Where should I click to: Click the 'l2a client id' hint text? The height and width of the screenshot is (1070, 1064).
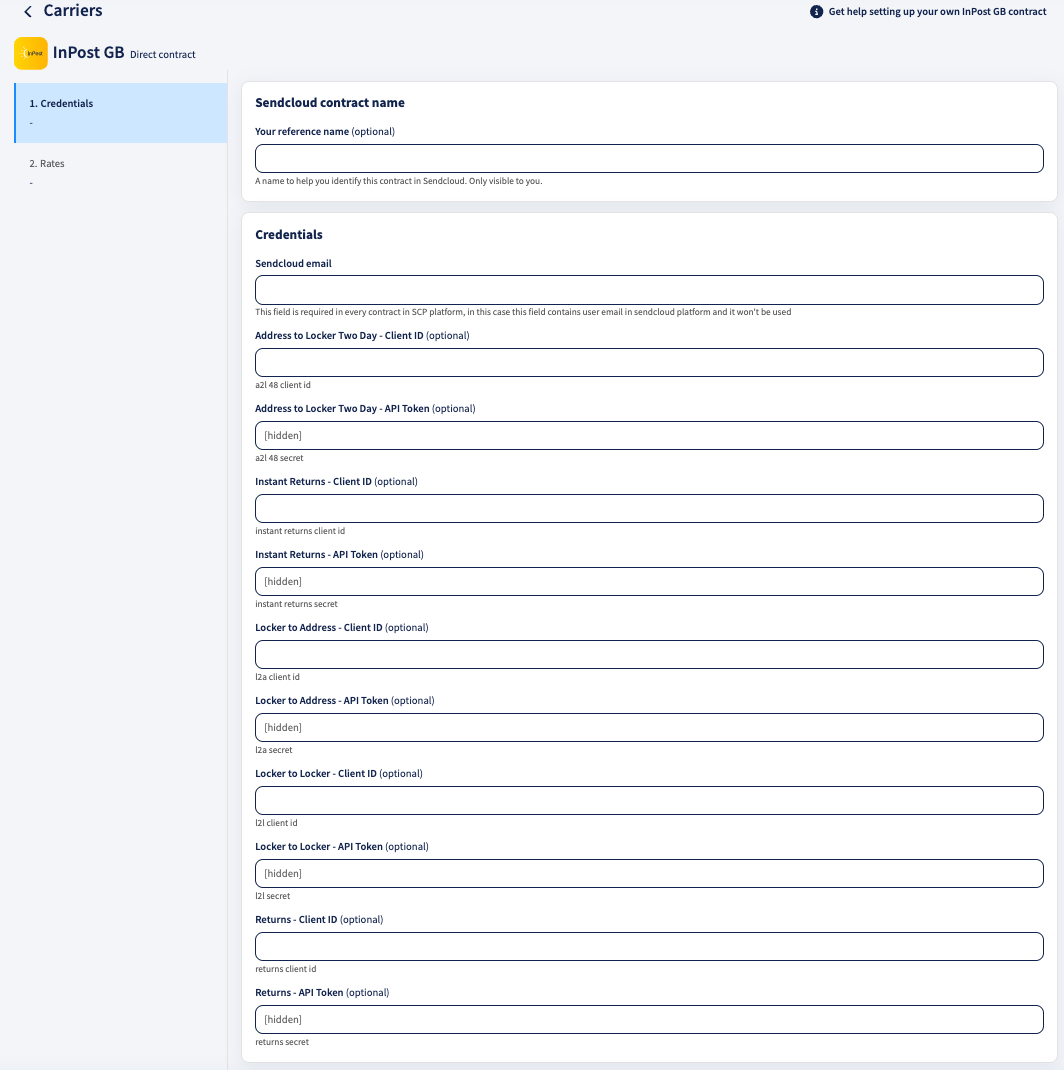pyautogui.click(x=277, y=677)
